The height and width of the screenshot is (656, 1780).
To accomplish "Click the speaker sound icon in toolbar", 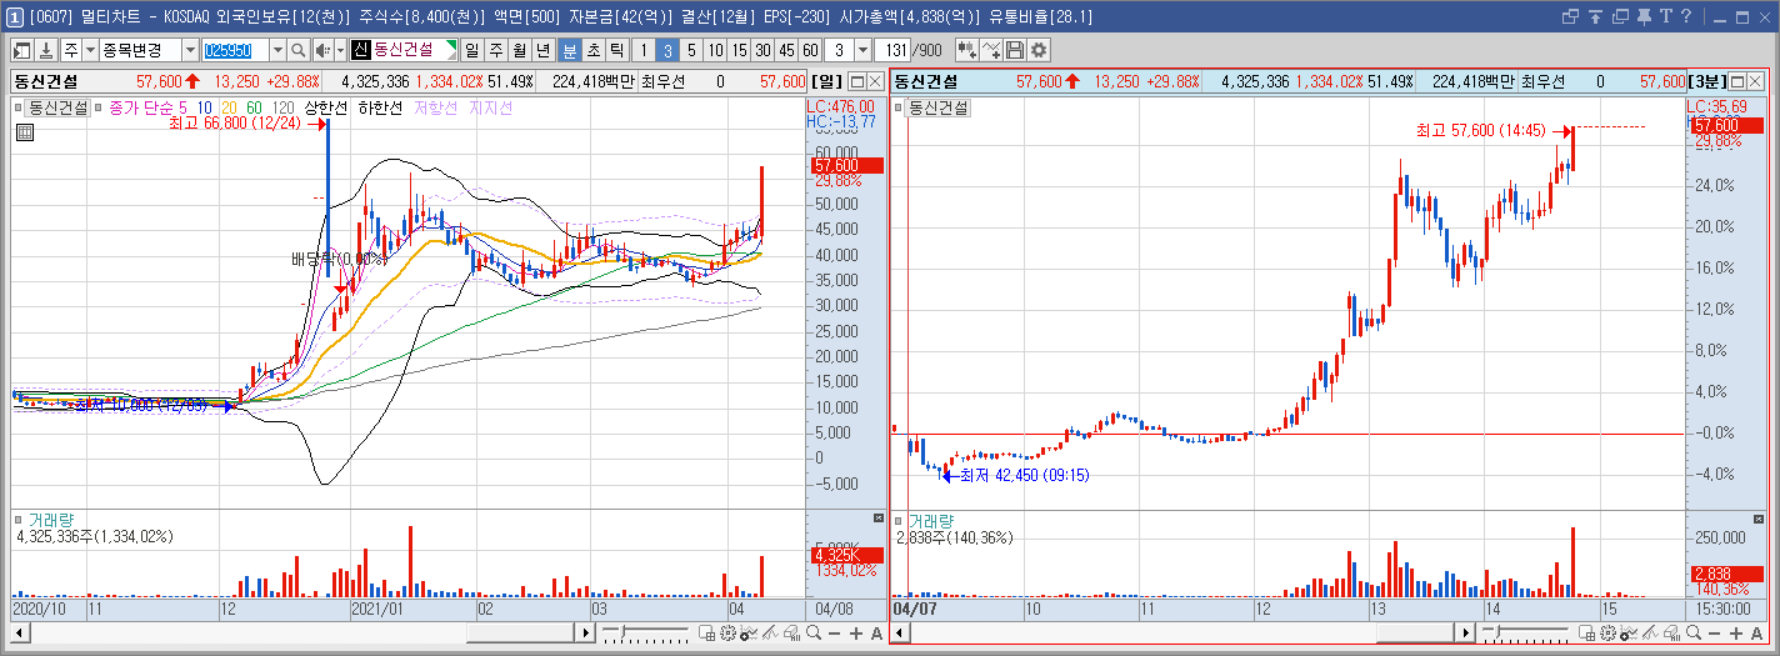I will [x=323, y=50].
